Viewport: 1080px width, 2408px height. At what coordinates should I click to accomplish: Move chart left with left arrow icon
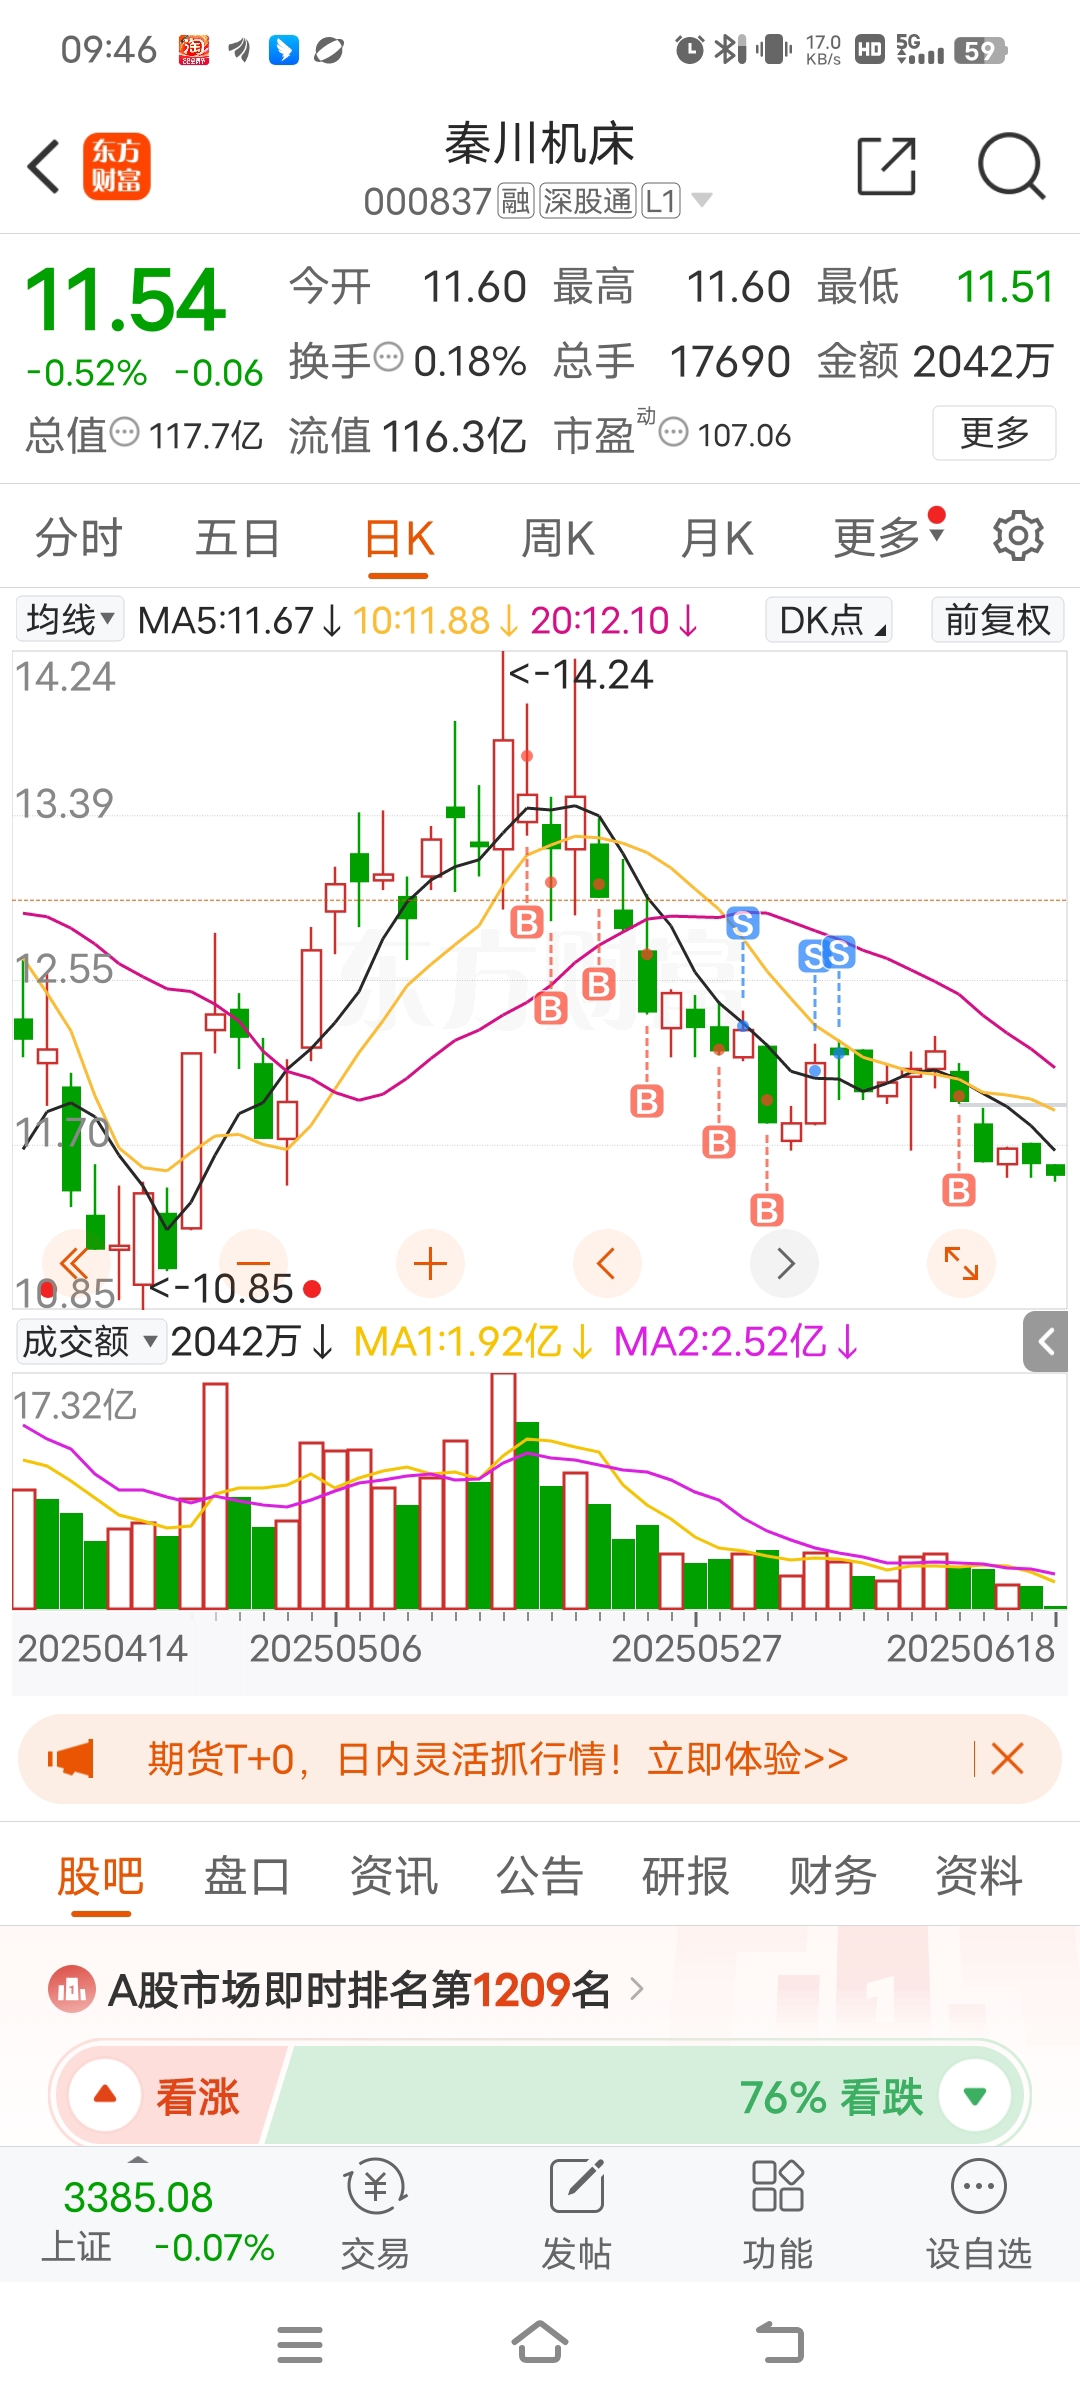pos(607,1264)
